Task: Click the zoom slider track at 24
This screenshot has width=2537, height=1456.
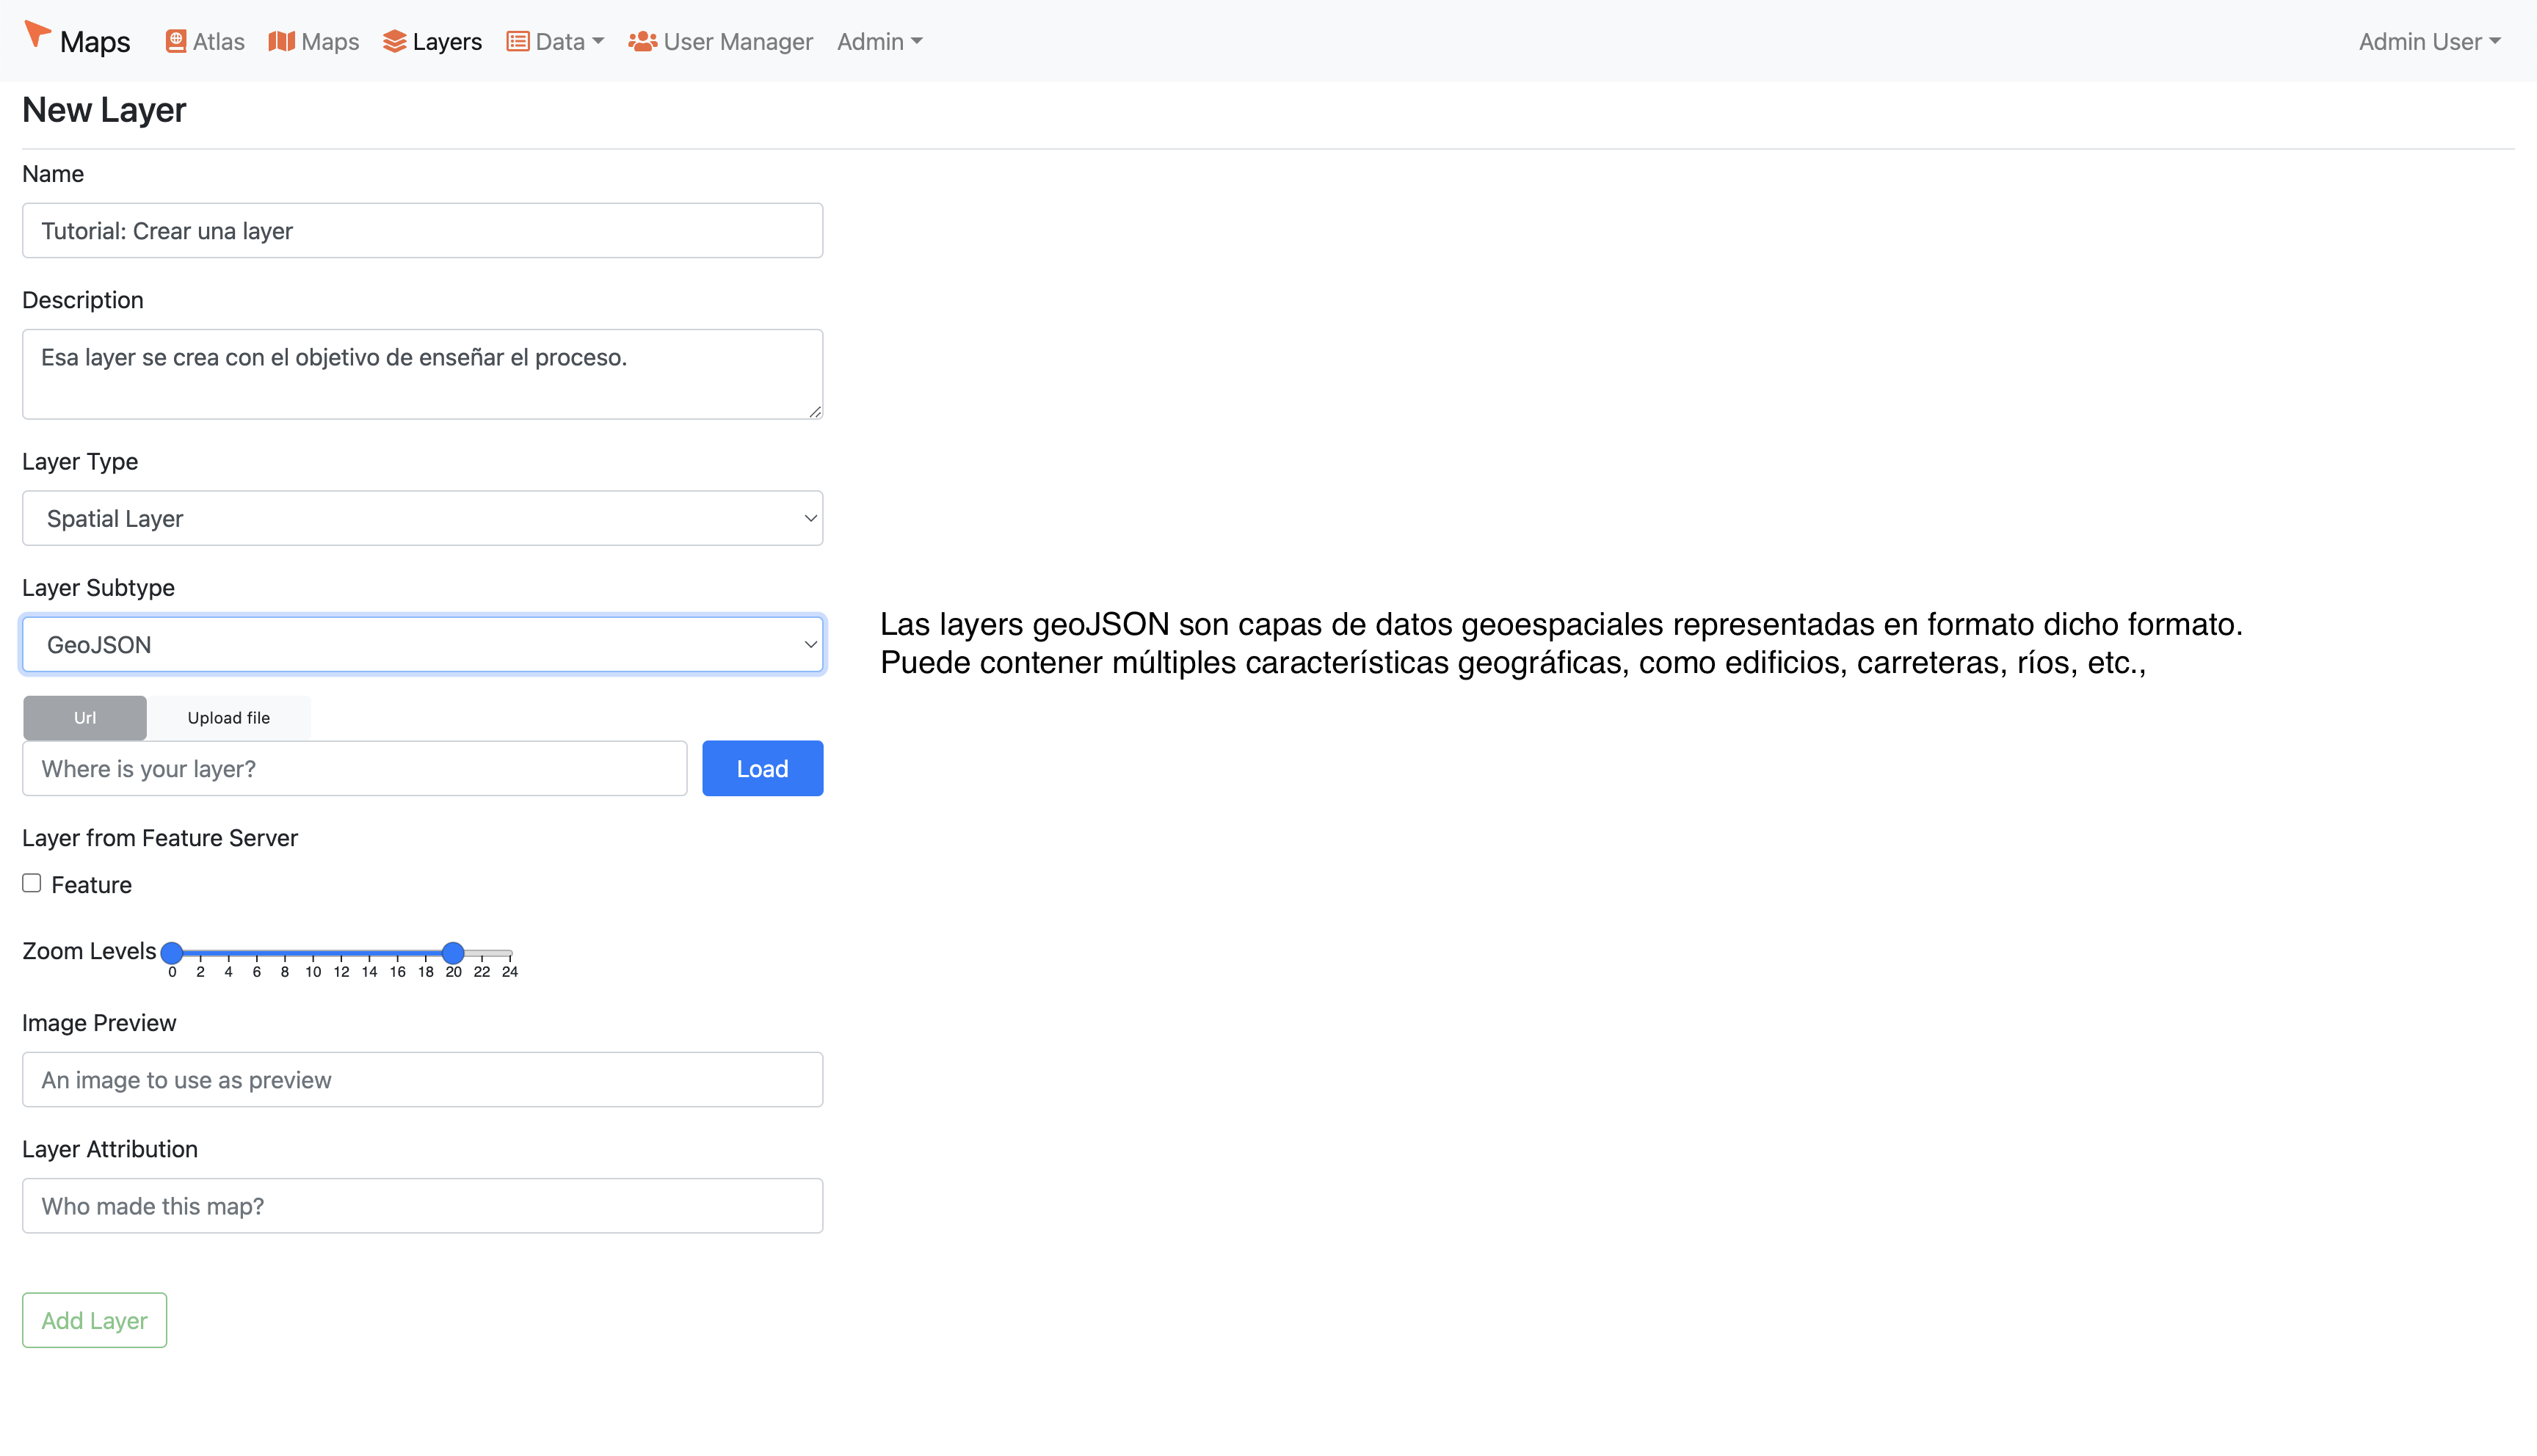Action: pos(509,953)
